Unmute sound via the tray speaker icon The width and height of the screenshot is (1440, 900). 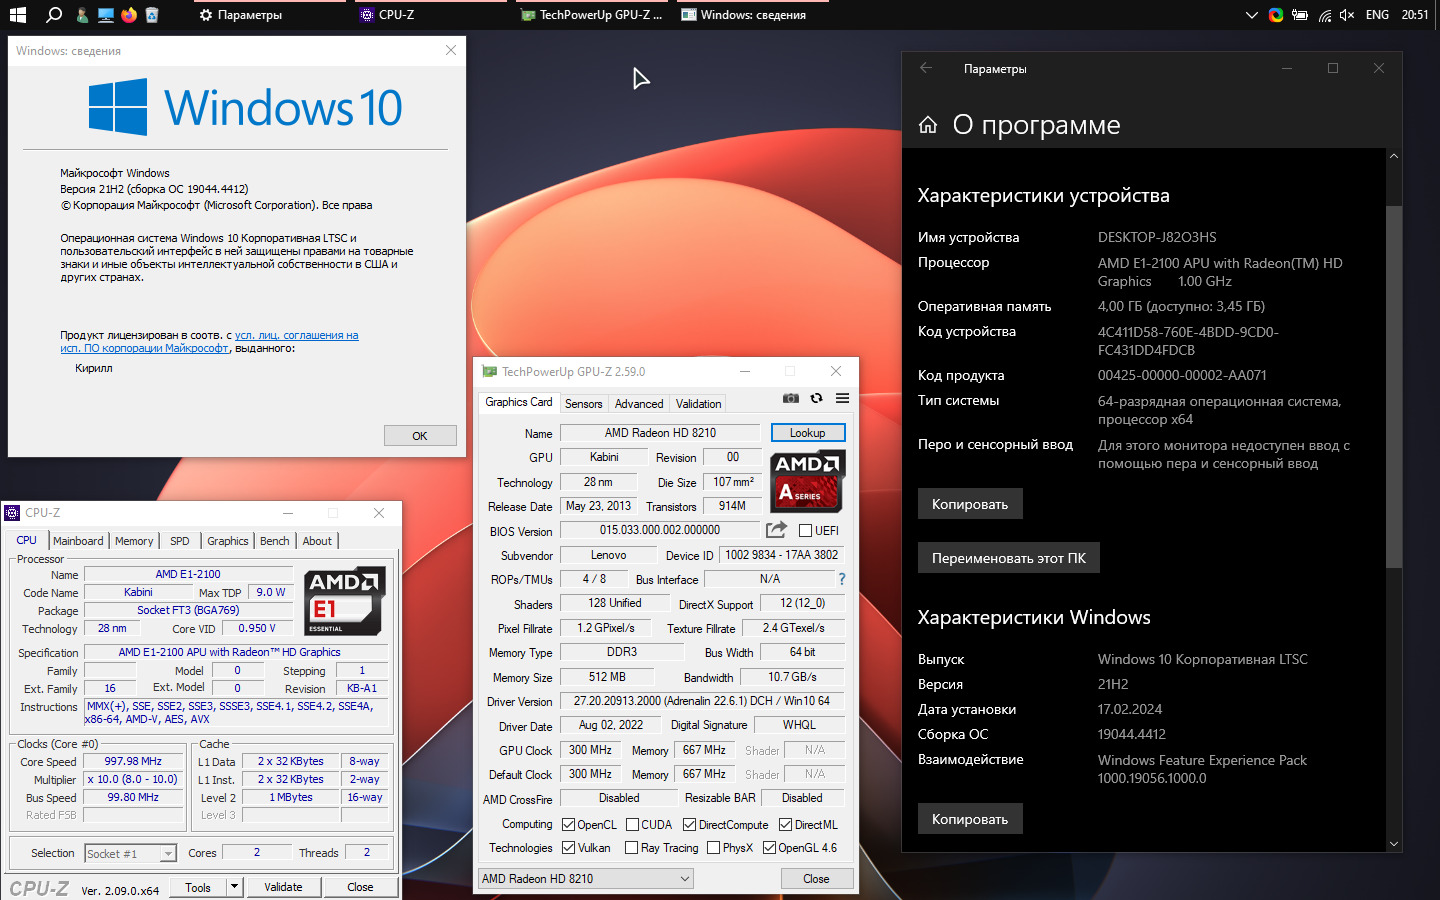(1347, 15)
